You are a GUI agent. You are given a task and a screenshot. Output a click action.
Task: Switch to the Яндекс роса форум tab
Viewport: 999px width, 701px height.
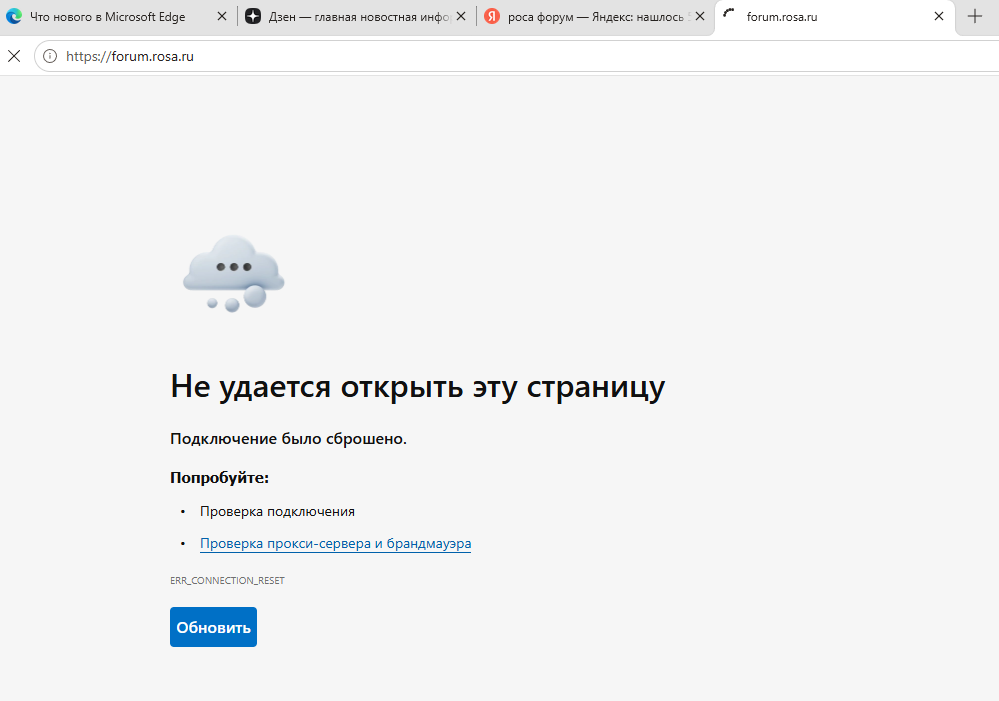click(x=598, y=17)
